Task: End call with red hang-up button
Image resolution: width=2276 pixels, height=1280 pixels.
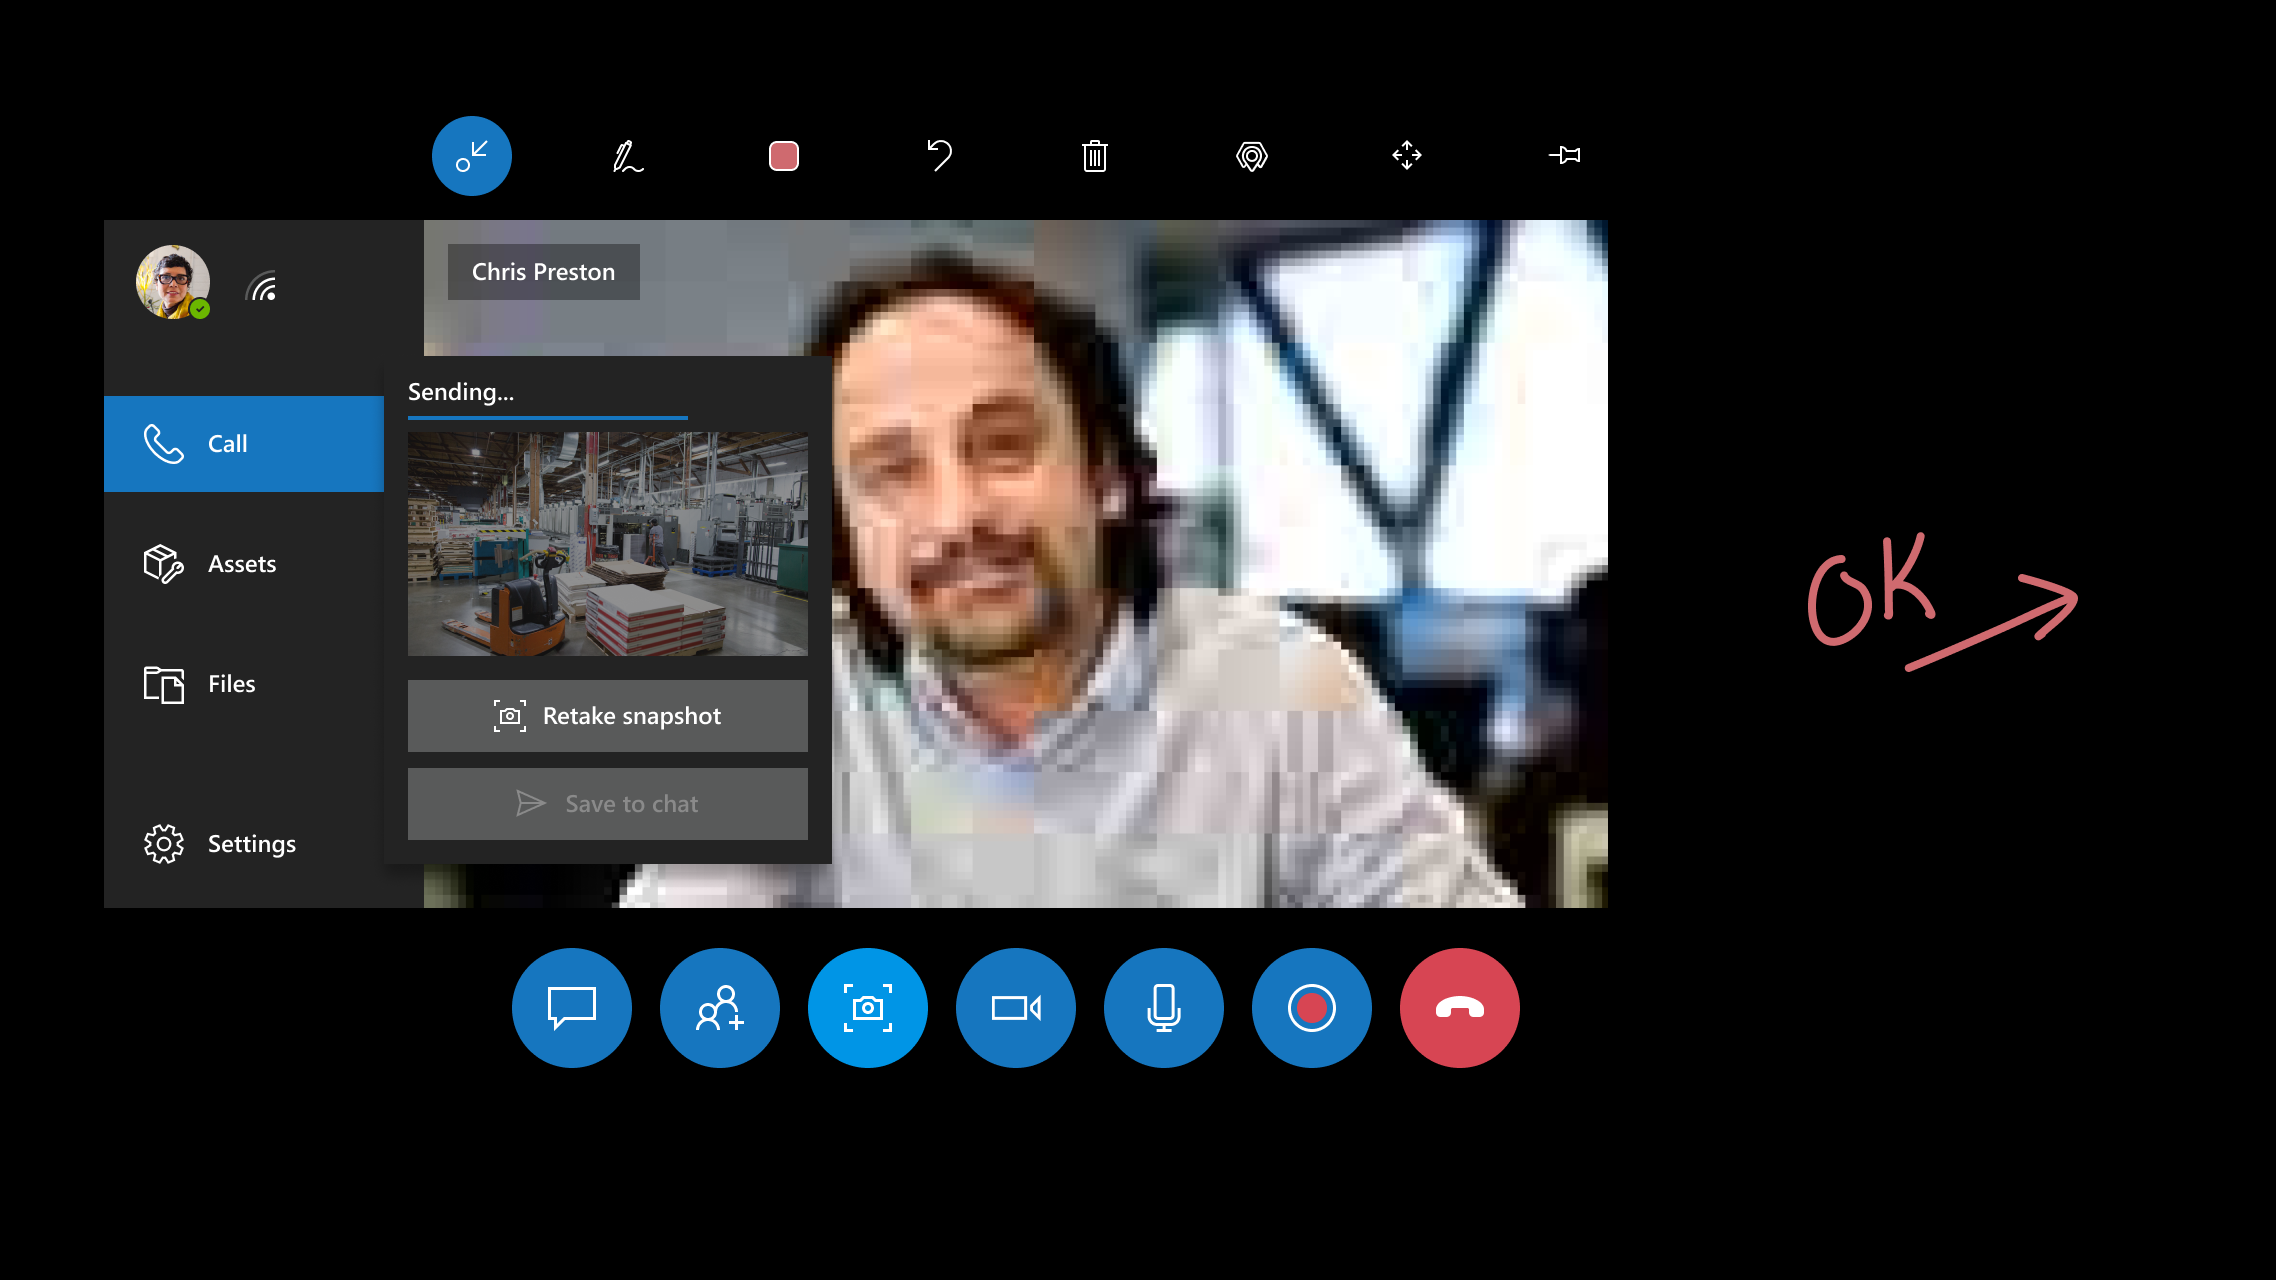Action: click(x=1458, y=1006)
